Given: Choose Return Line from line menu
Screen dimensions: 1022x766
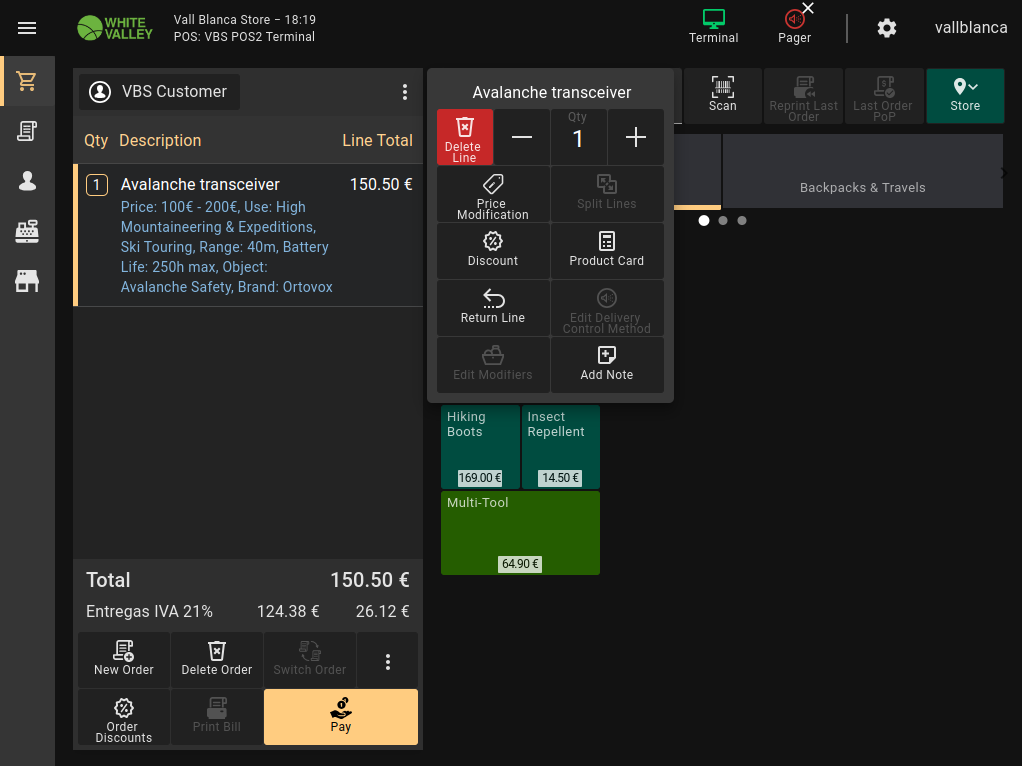Looking at the screenshot, I should [493, 307].
